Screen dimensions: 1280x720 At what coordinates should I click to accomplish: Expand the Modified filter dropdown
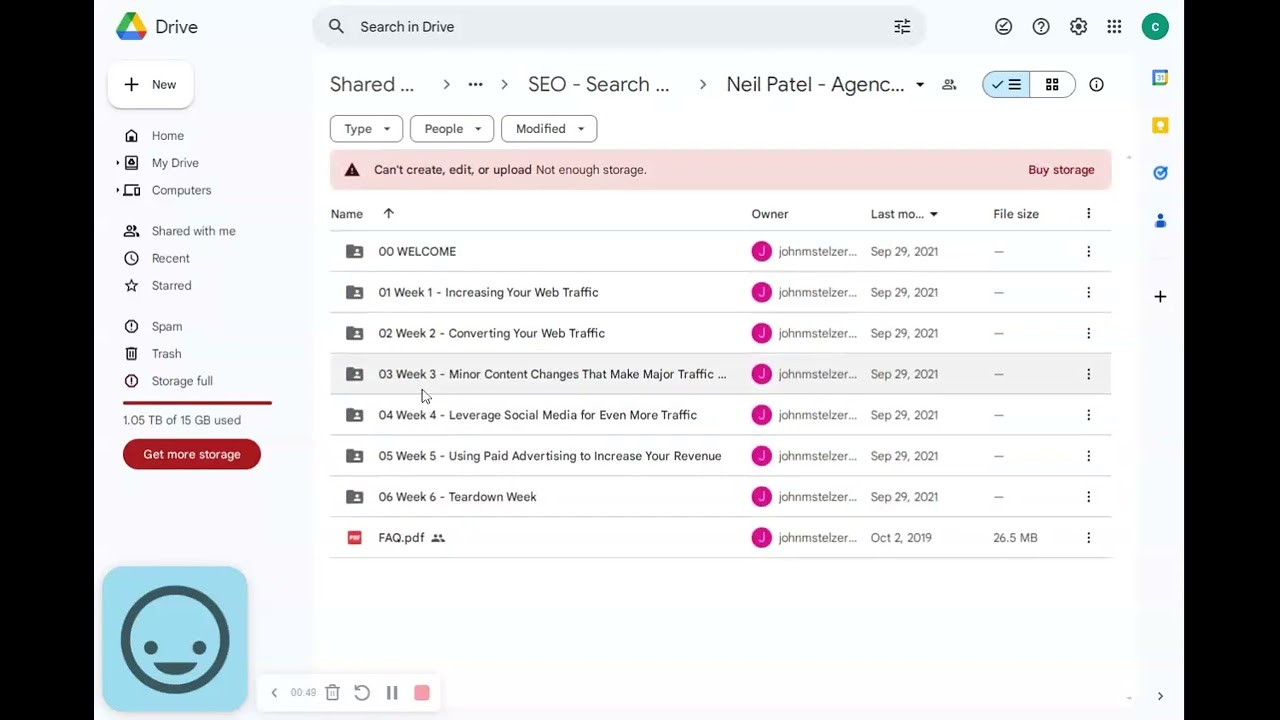pos(549,129)
